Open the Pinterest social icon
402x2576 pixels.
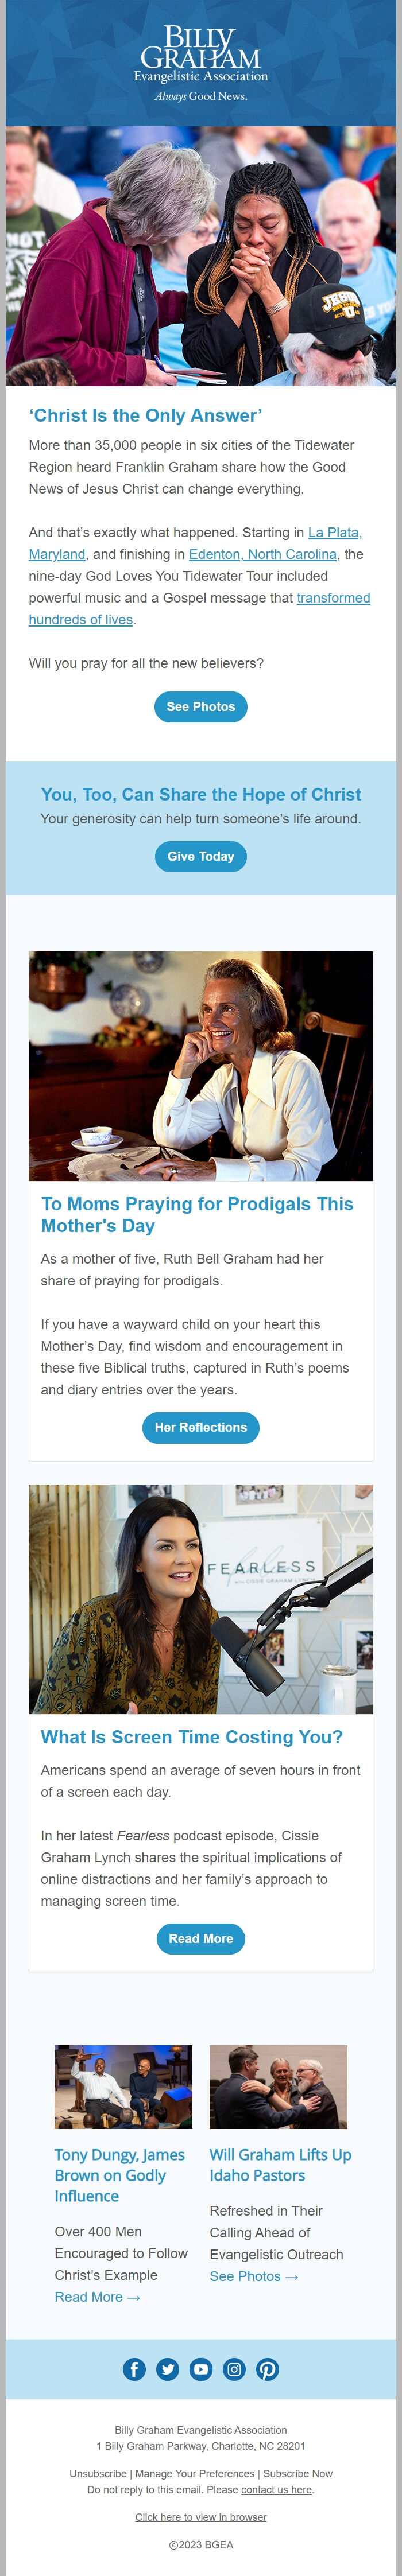click(x=267, y=2368)
